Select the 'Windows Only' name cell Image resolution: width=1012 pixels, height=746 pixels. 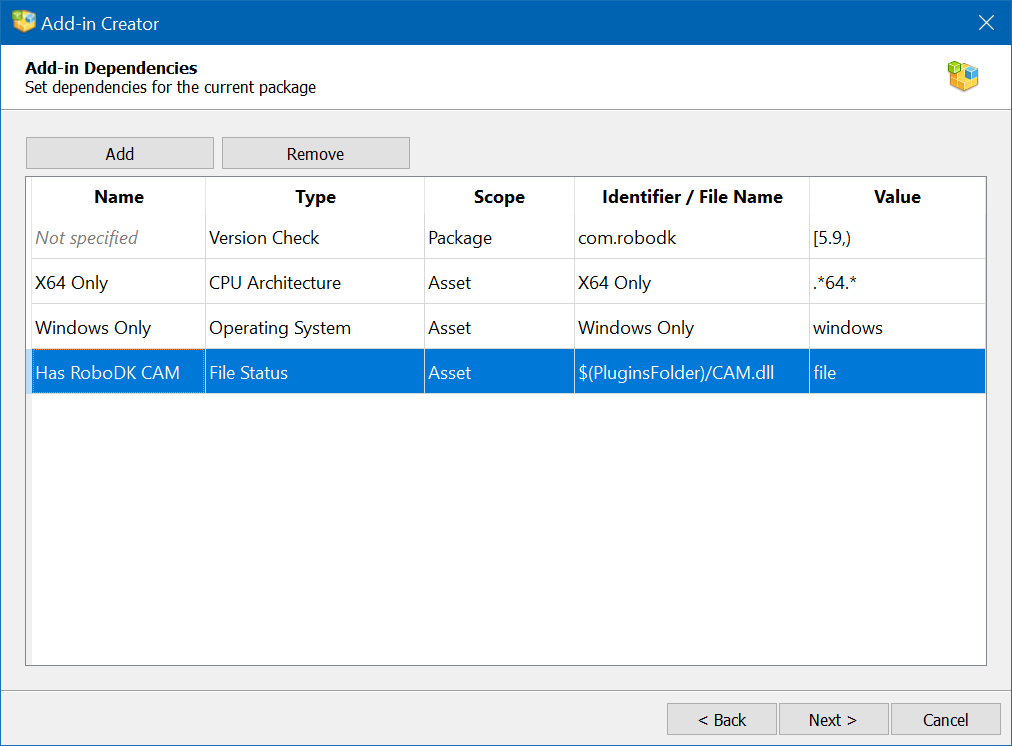[x=119, y=327]
